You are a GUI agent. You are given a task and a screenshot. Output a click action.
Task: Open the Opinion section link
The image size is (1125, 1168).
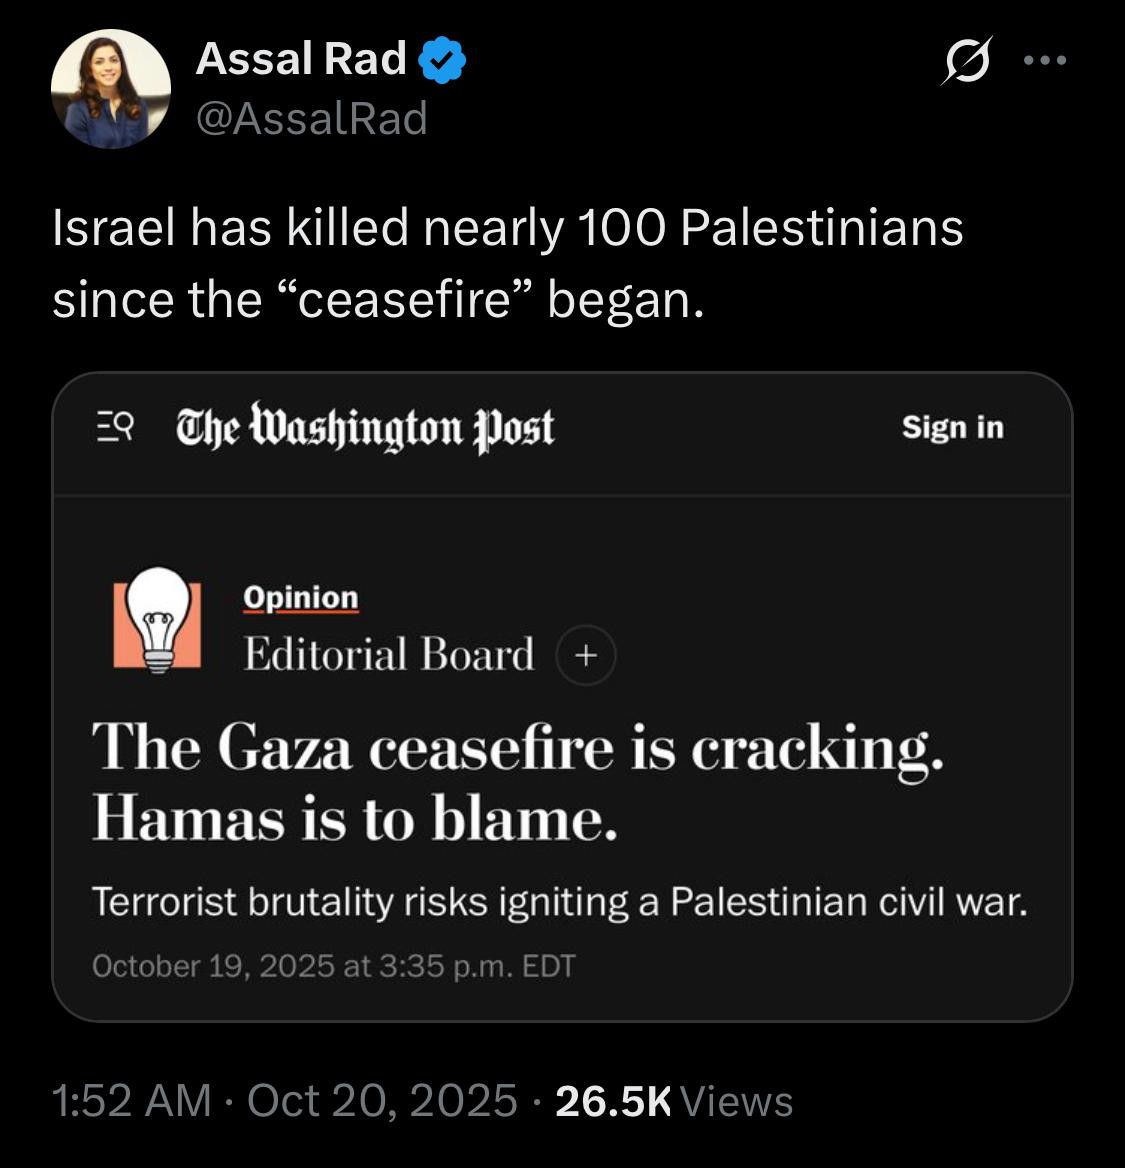click(300, 598)
